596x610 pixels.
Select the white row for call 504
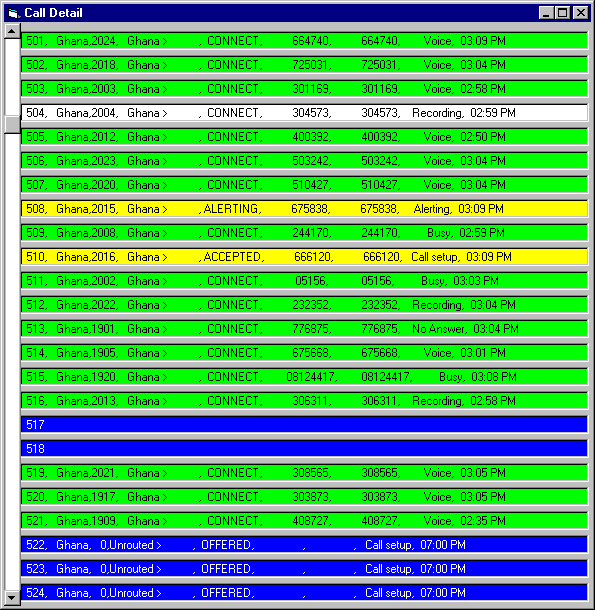tap(304, 113)
